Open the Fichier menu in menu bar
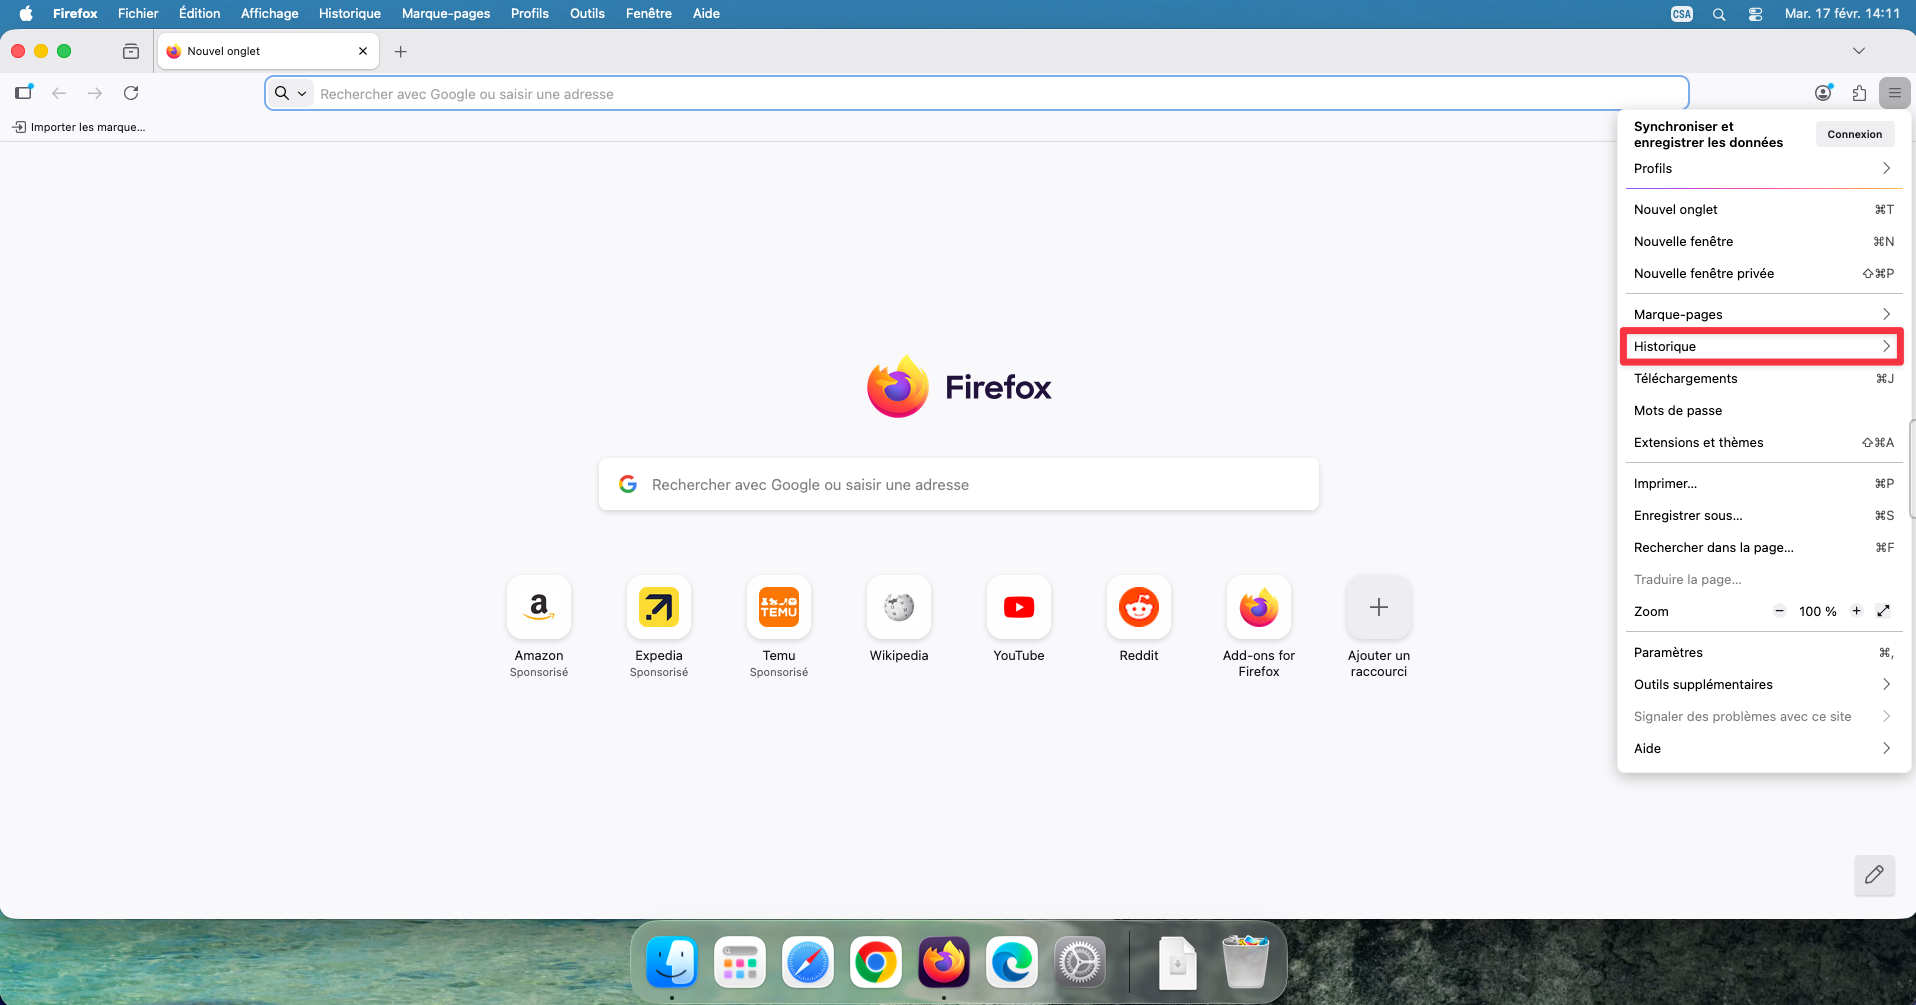The height and width of the screenshot is (1005, 1916). [x=138, y=13]
